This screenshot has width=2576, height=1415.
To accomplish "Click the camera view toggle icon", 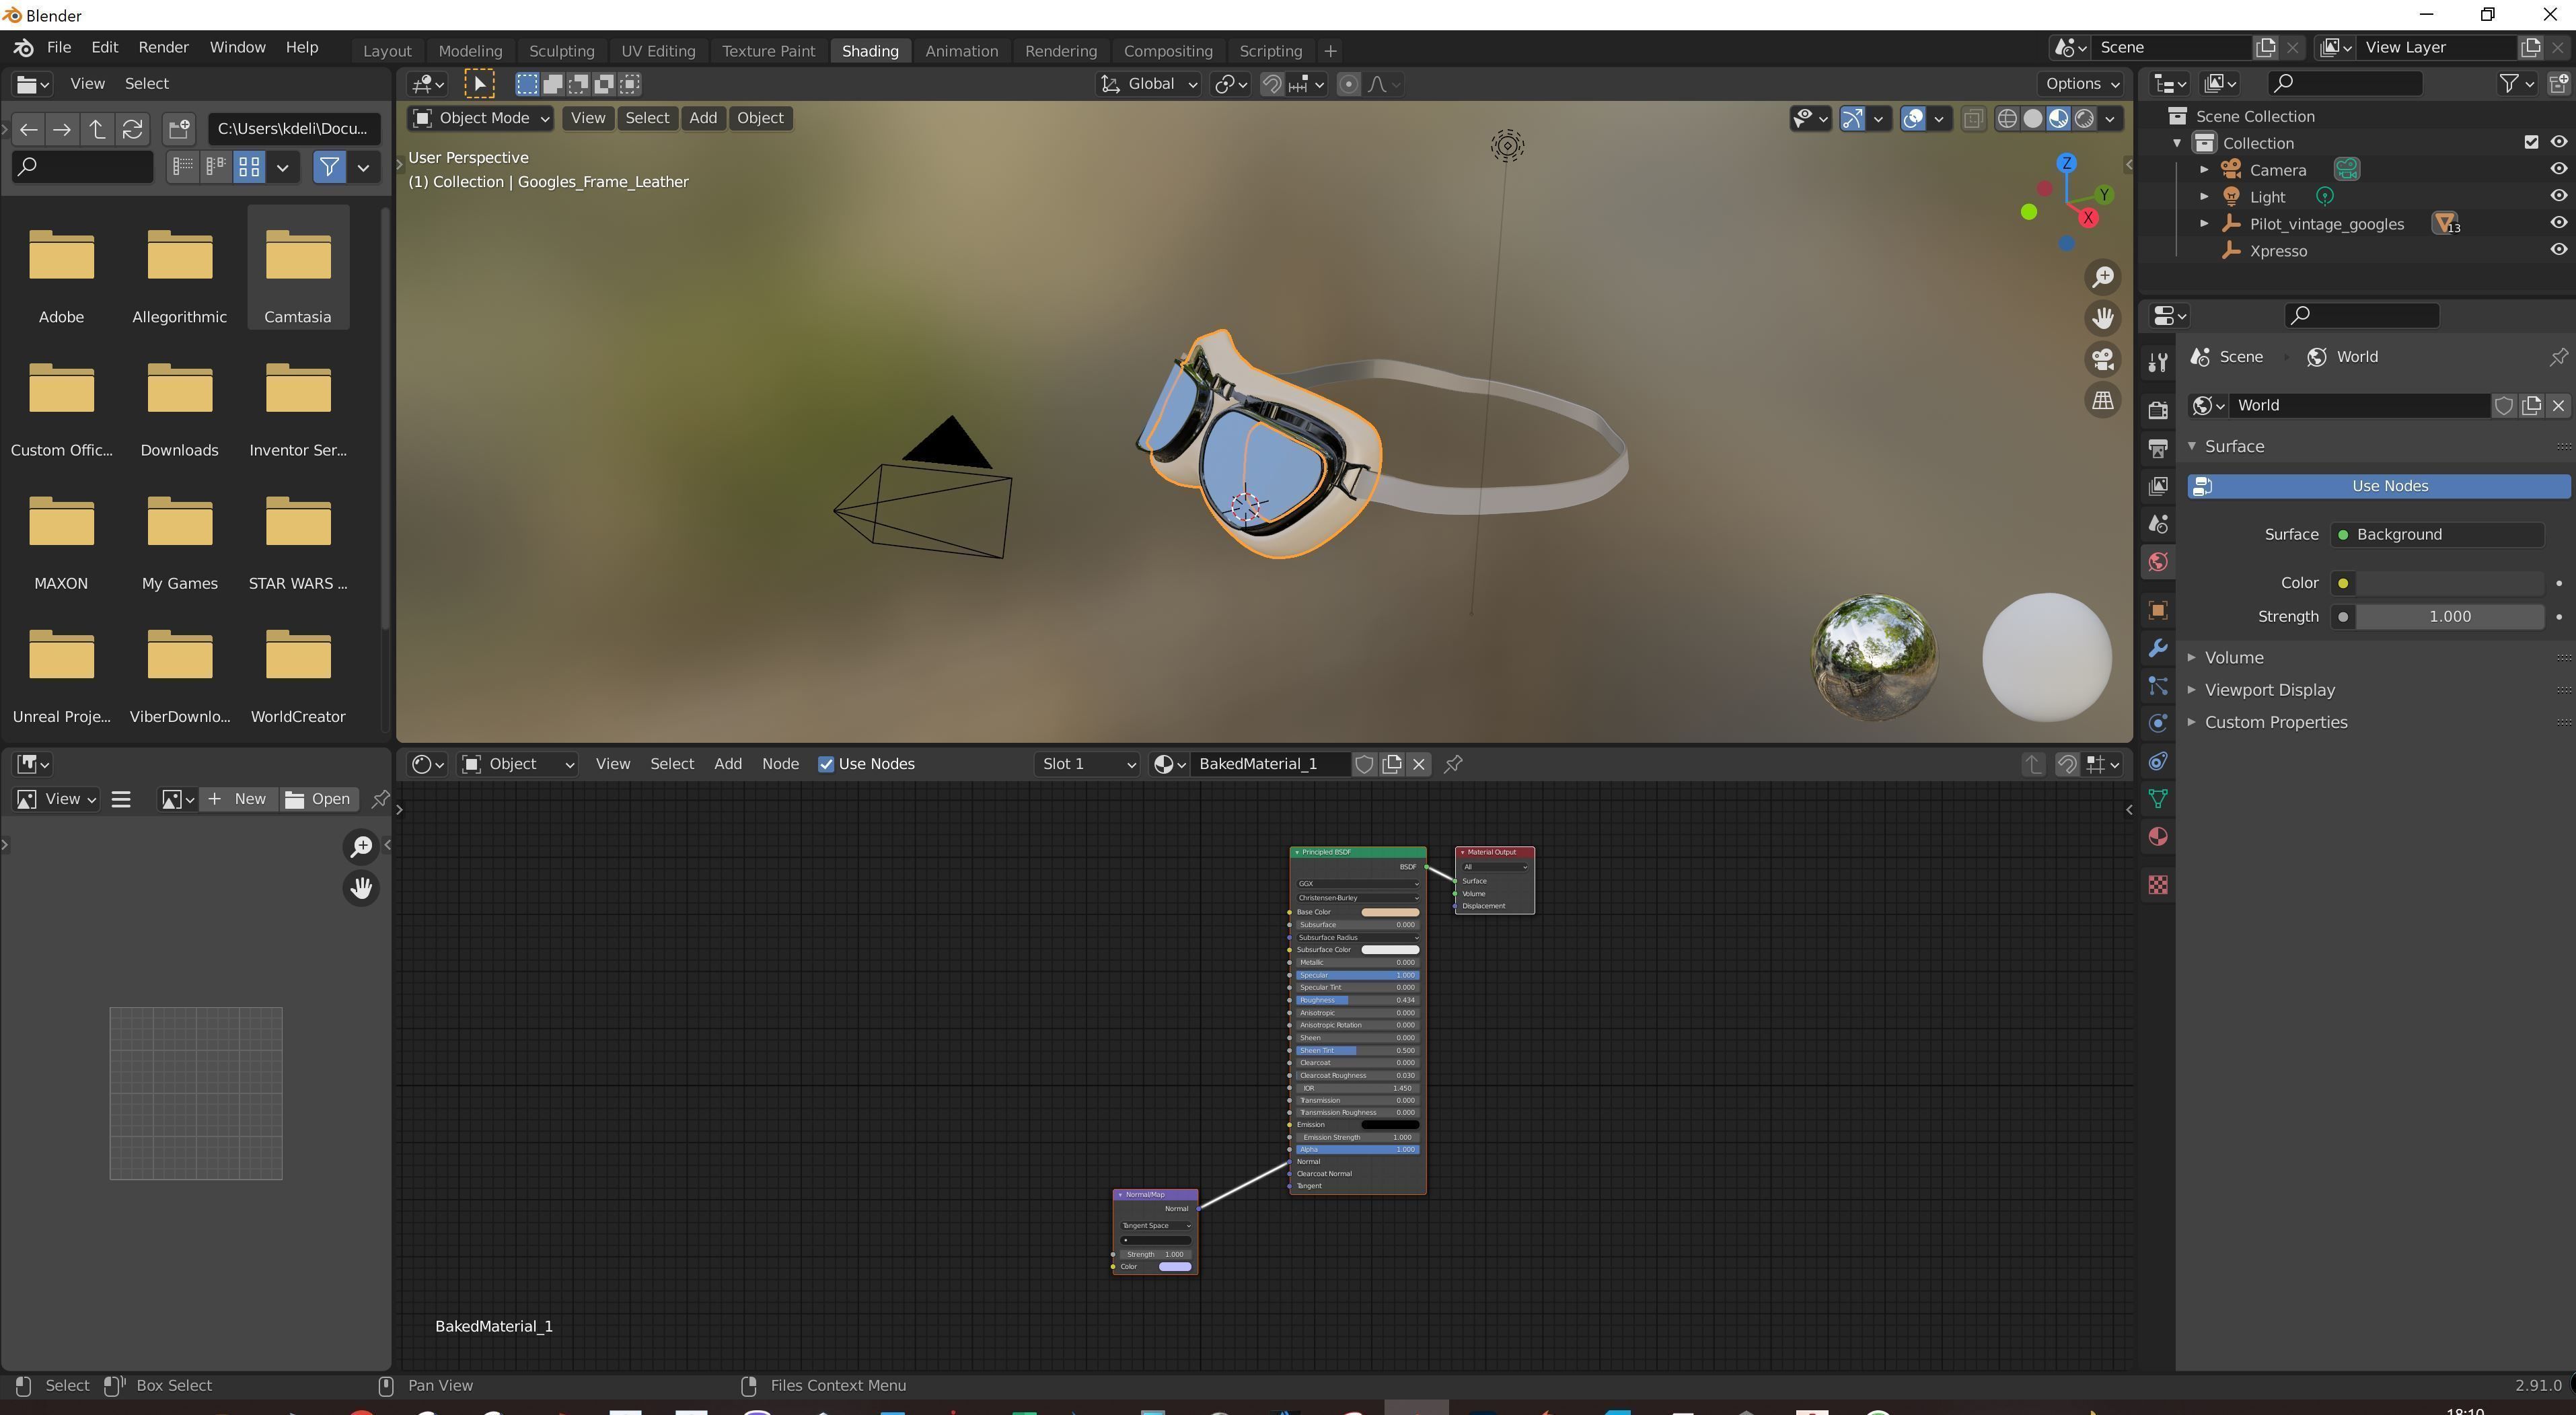I will [2103, 359].
